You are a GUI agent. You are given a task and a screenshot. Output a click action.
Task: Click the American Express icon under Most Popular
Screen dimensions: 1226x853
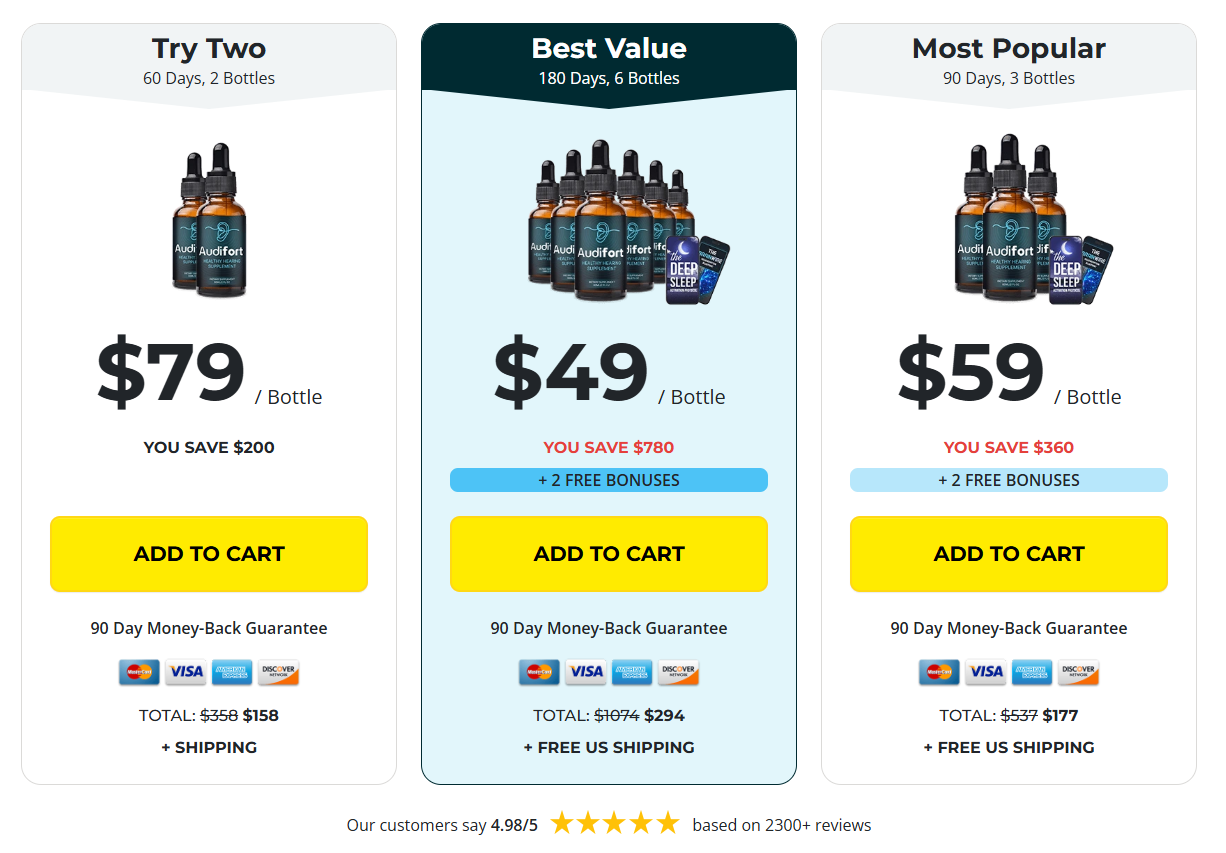[1032, 672]
